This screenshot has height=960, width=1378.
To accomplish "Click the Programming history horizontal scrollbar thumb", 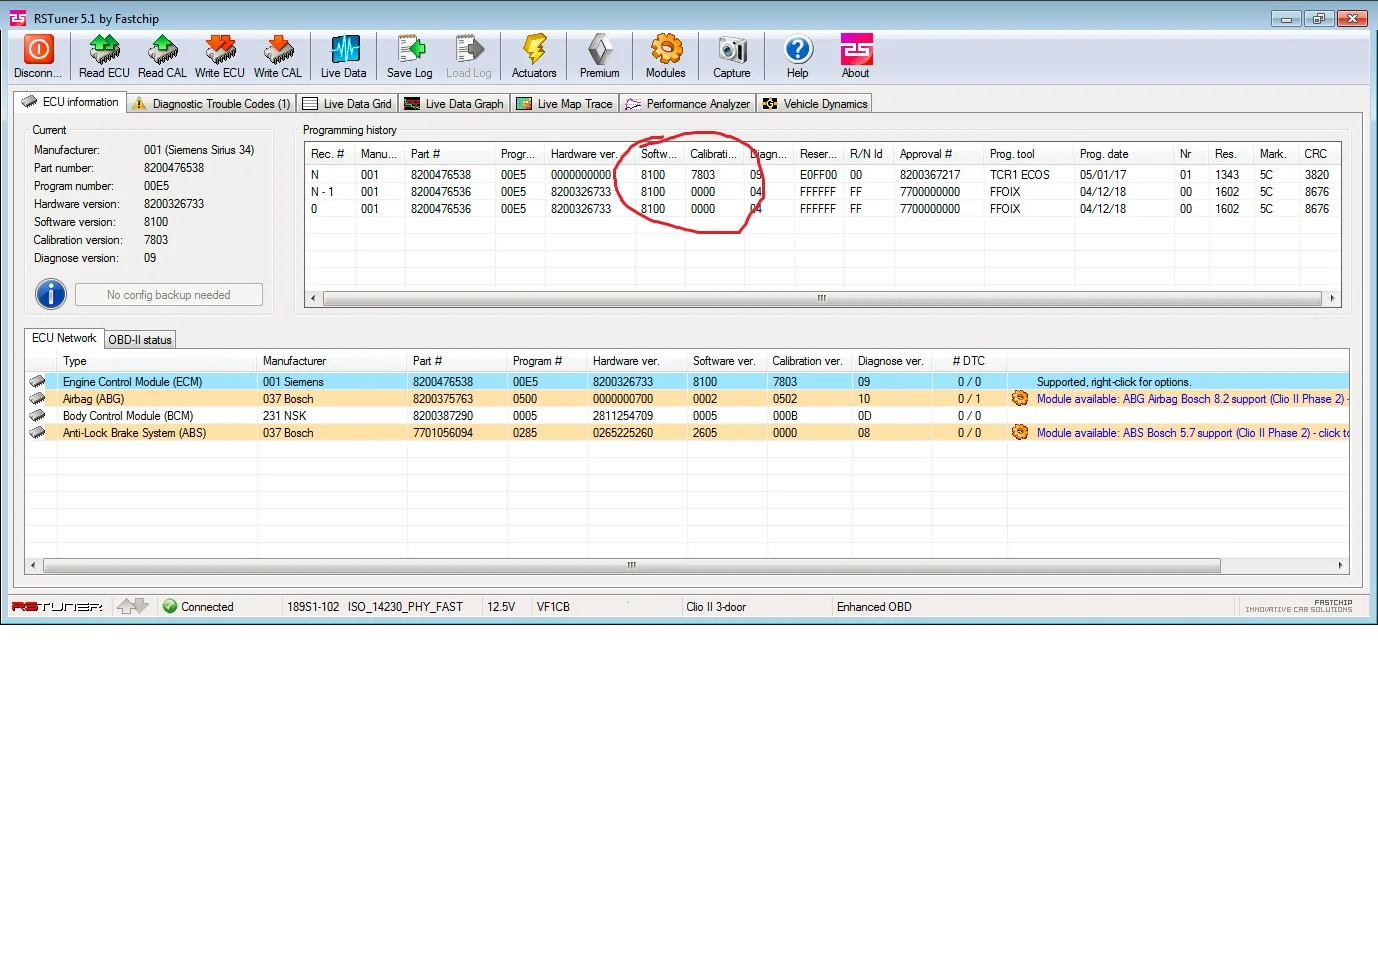I will click(822, 298).
